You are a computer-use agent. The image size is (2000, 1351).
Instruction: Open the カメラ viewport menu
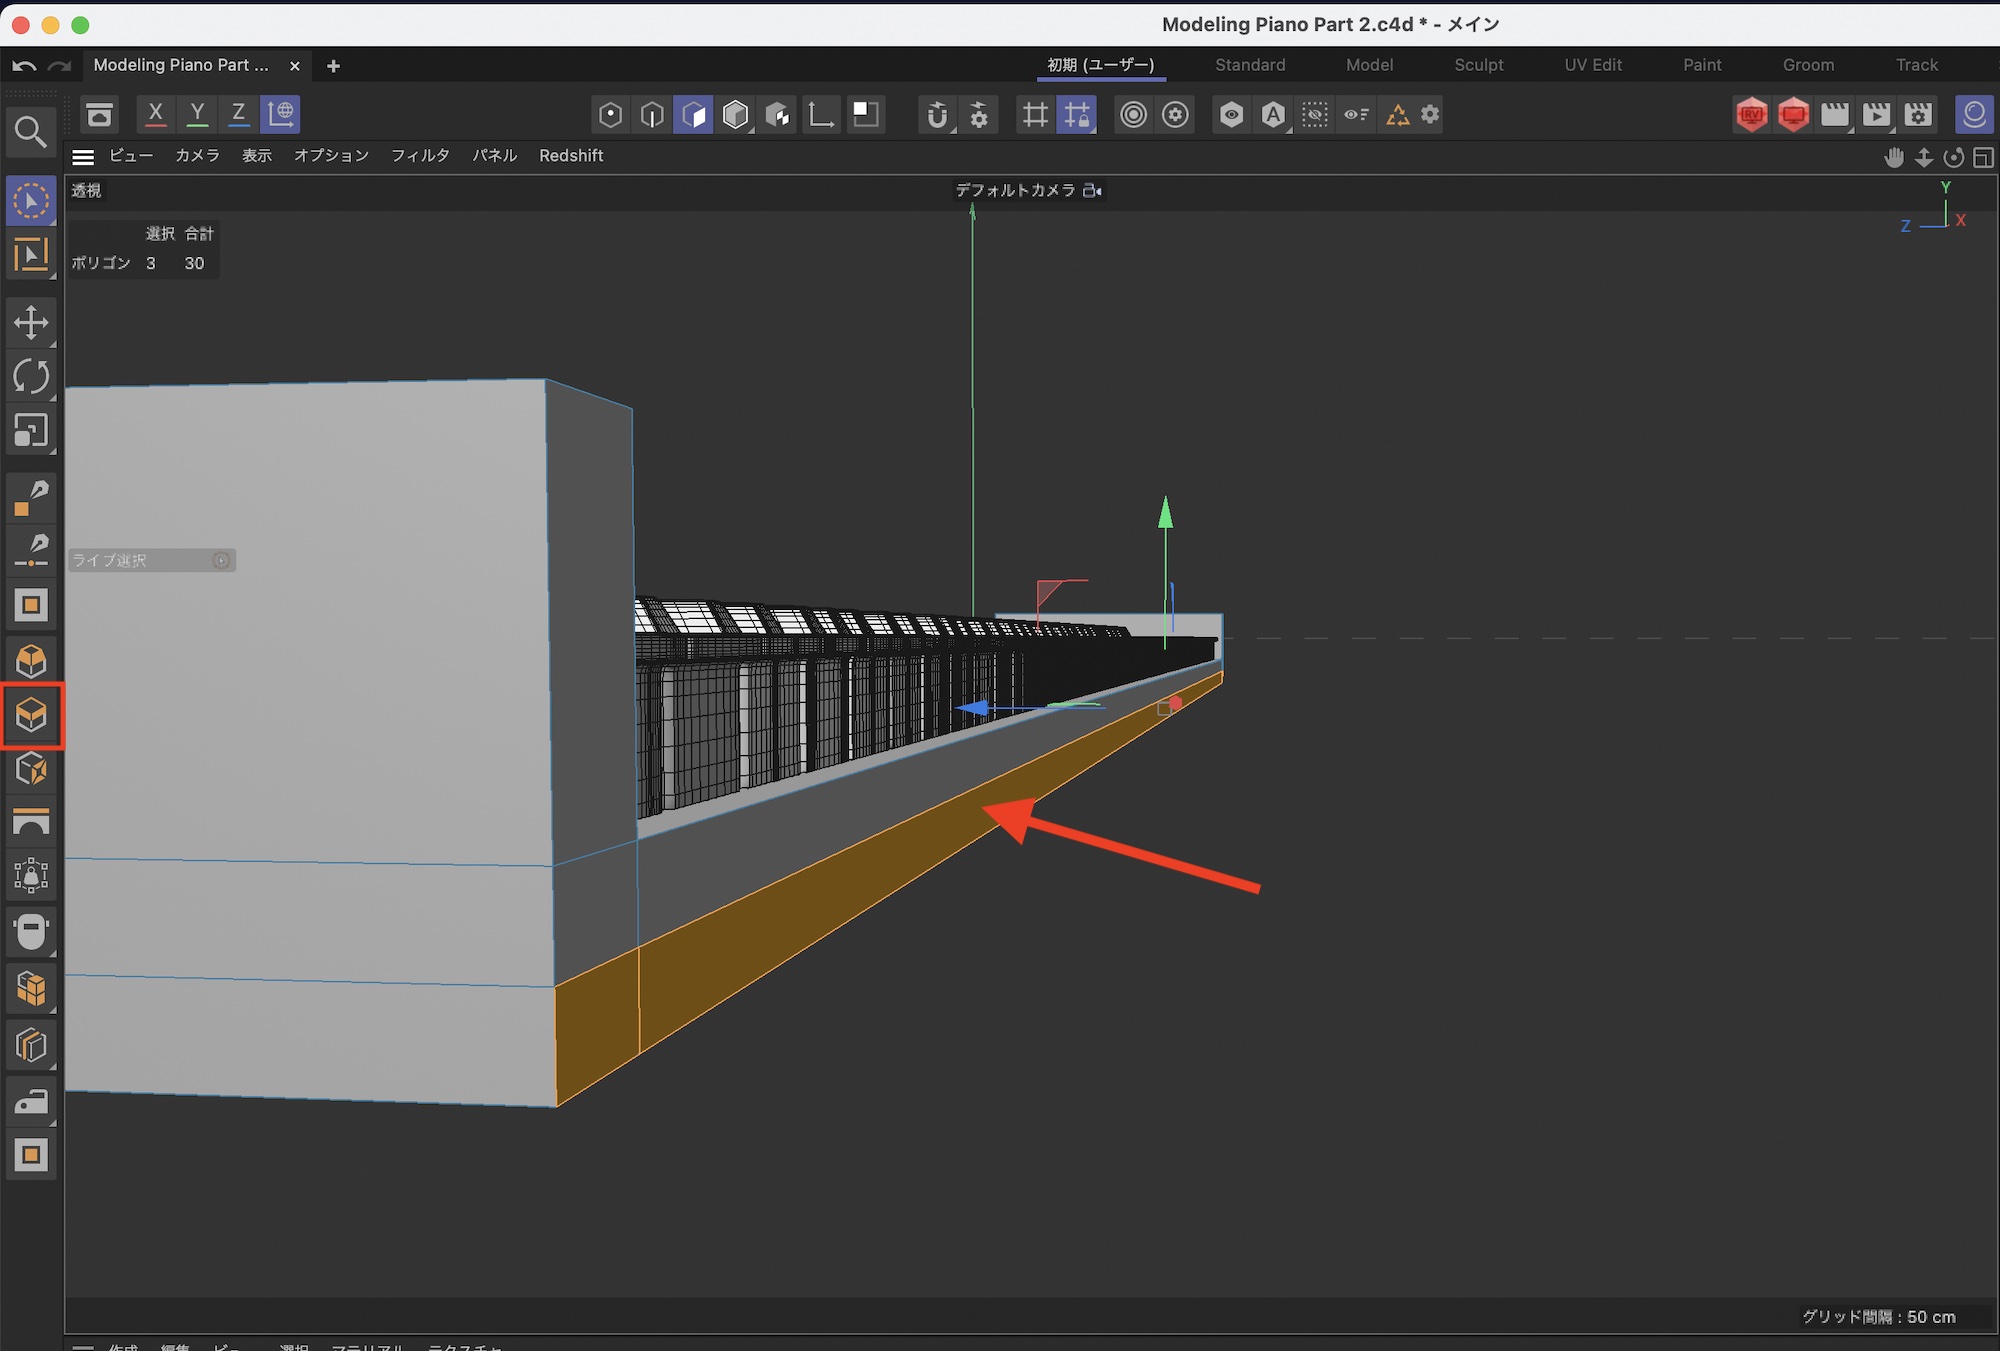[x=197, y=156]
